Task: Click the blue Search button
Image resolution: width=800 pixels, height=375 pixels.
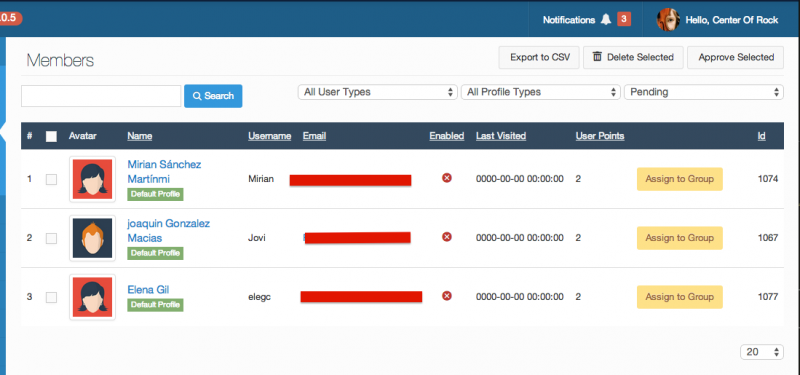Action: [213, 96]
